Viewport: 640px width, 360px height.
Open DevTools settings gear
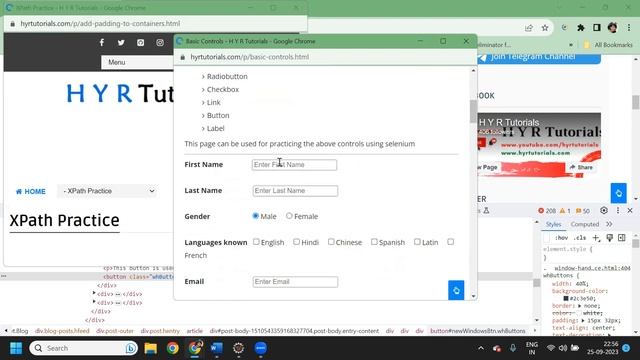(604, 211)
